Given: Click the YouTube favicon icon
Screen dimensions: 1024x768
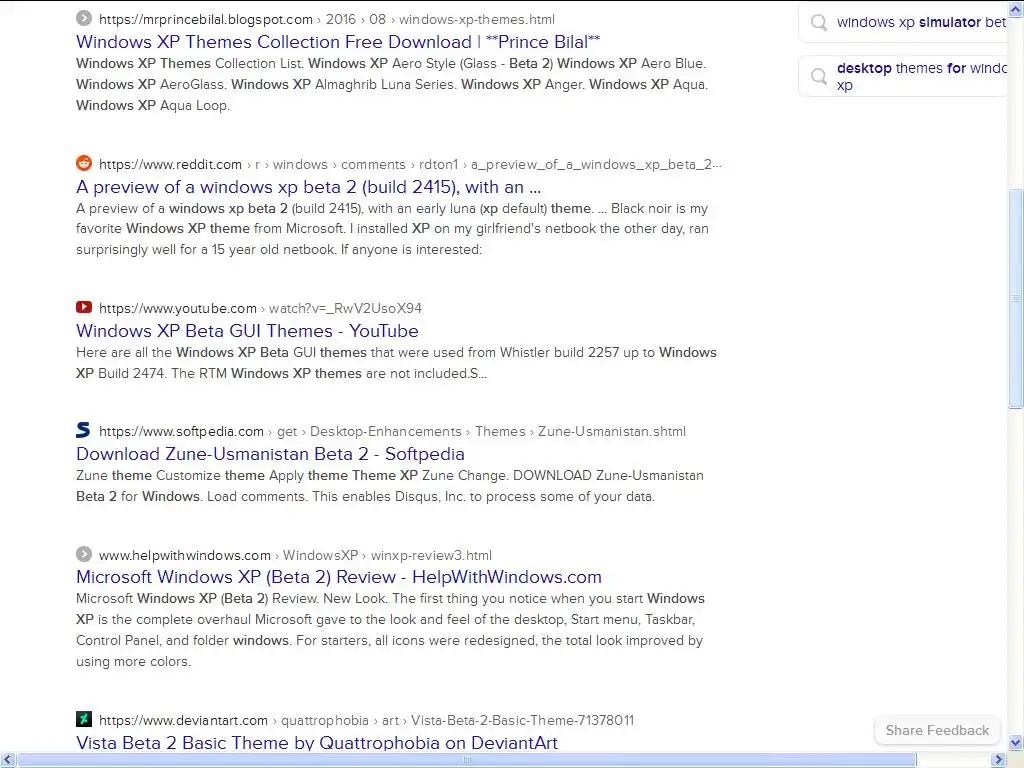Looking at the screenshot, I should [x=84, y=307].
